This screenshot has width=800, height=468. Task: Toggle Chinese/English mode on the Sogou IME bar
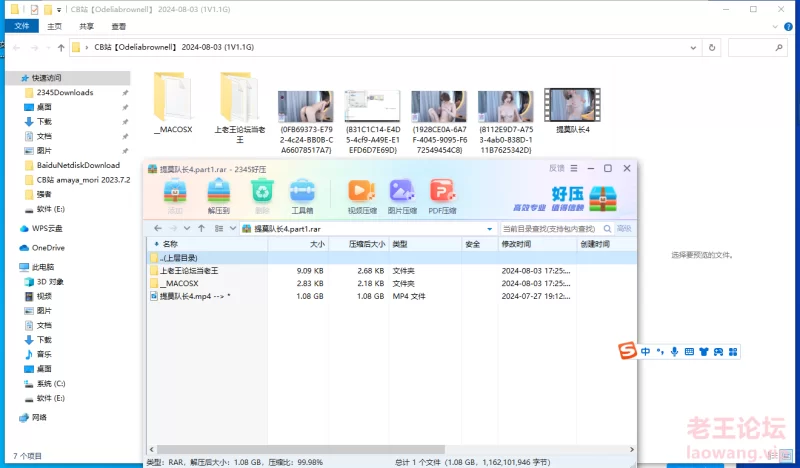pyautogui.click(x=647, y=351)
